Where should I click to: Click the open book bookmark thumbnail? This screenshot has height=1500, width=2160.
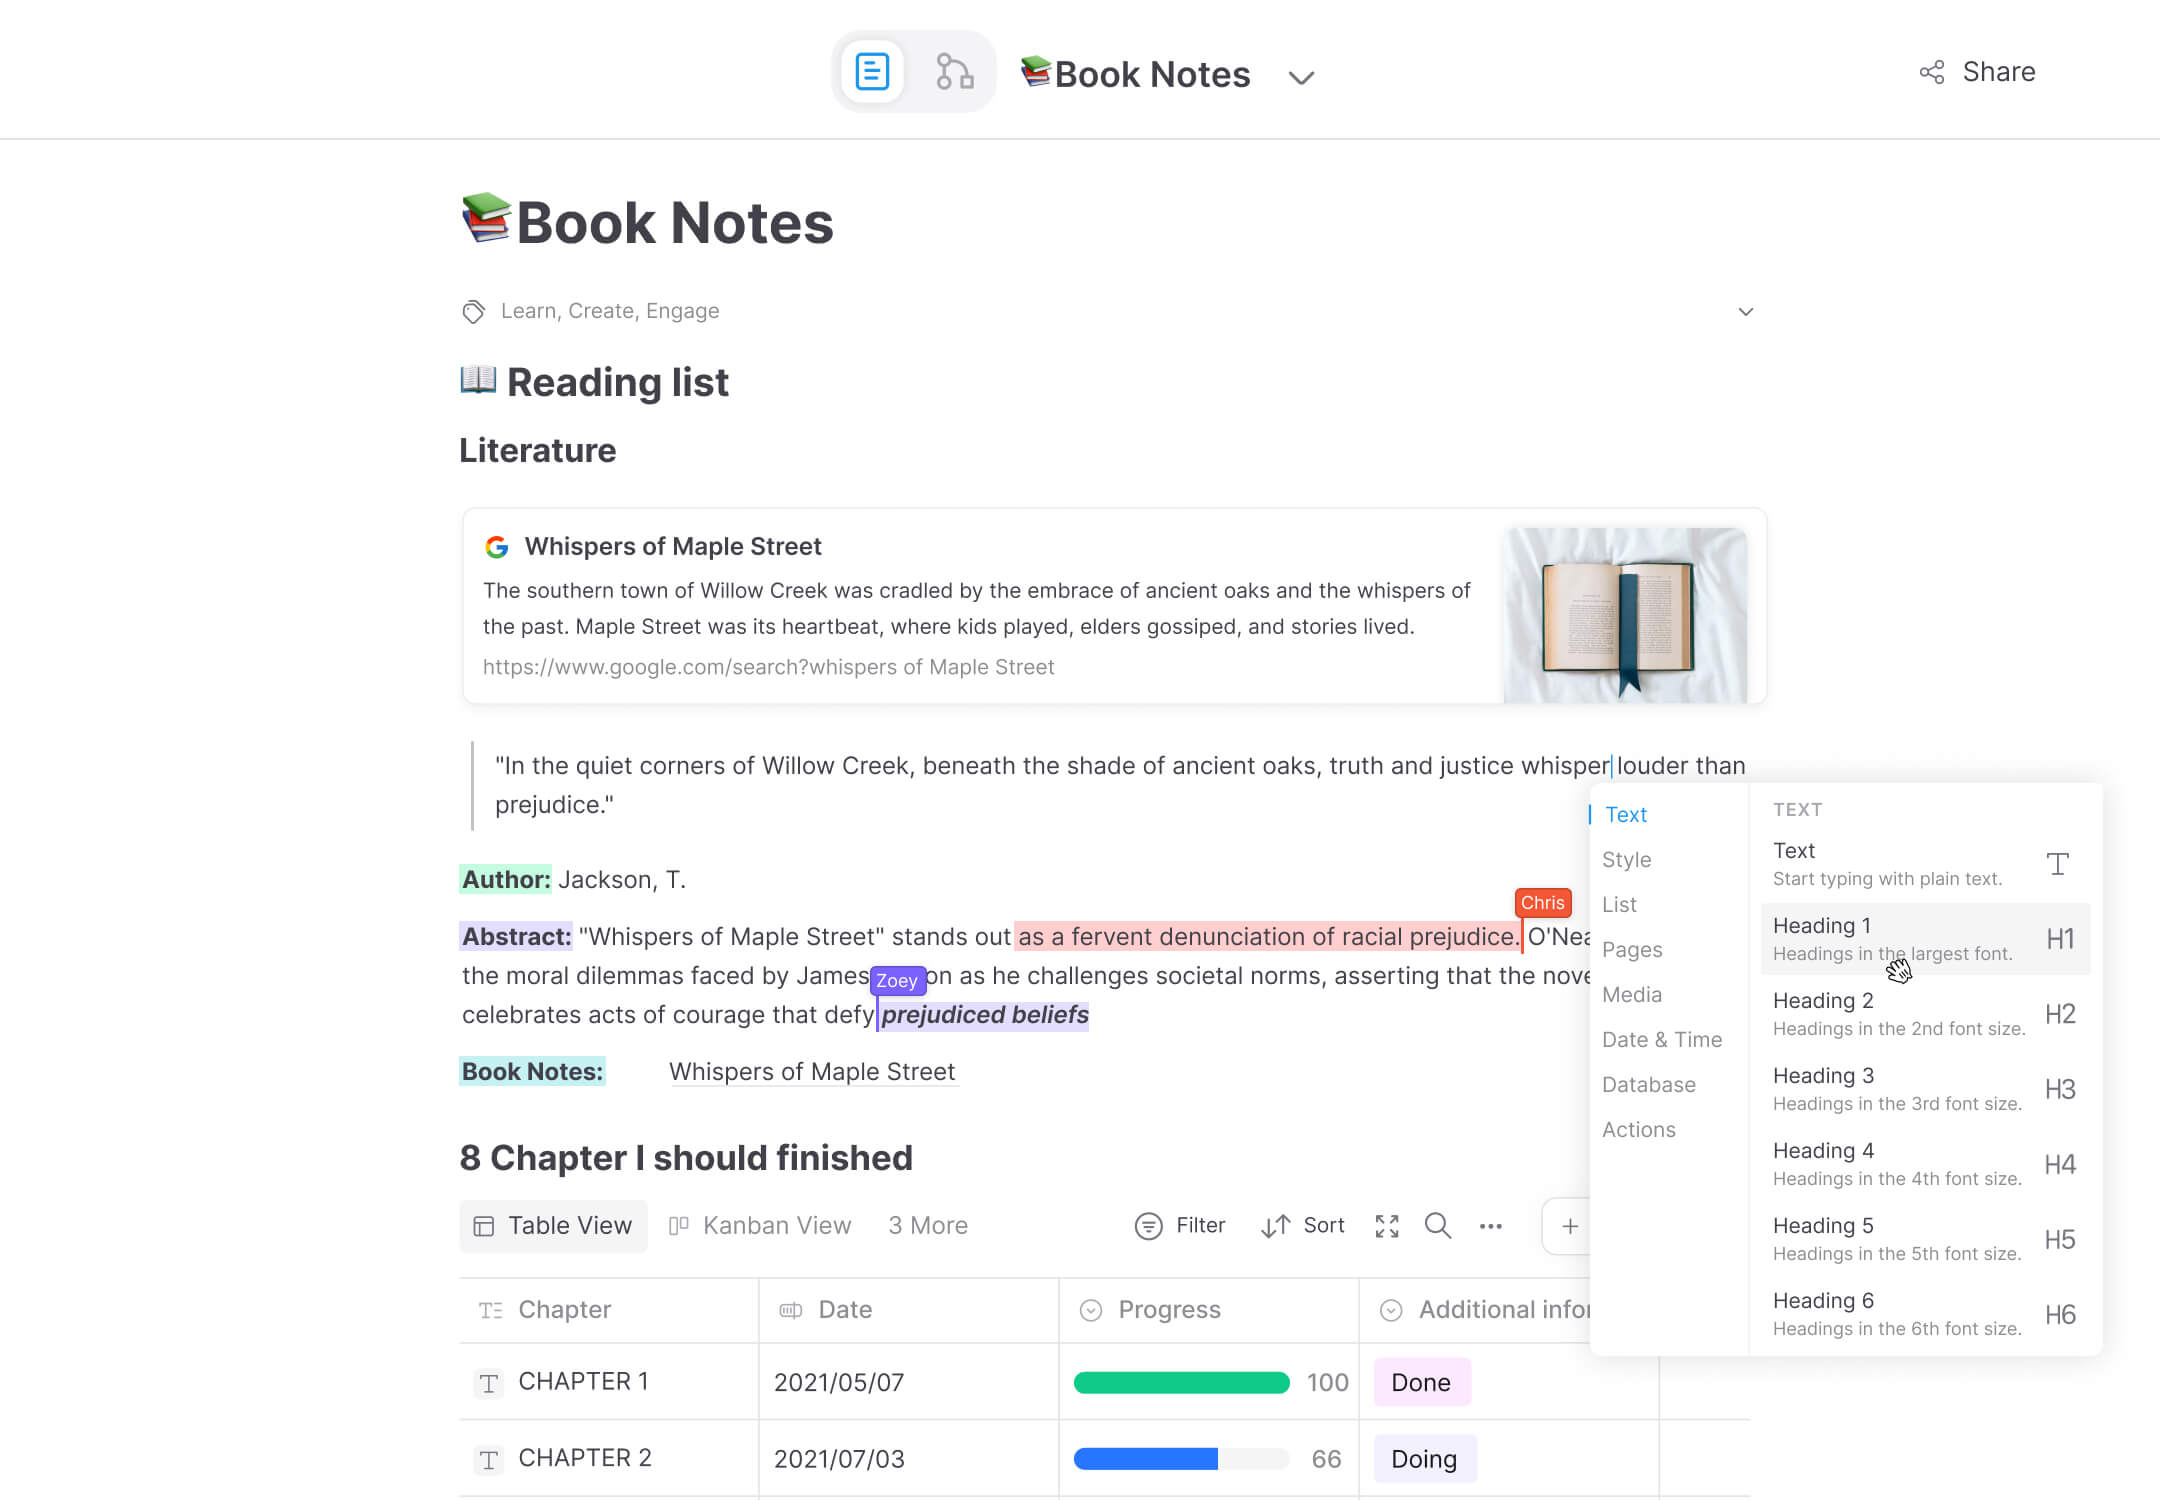[1624, 615]
